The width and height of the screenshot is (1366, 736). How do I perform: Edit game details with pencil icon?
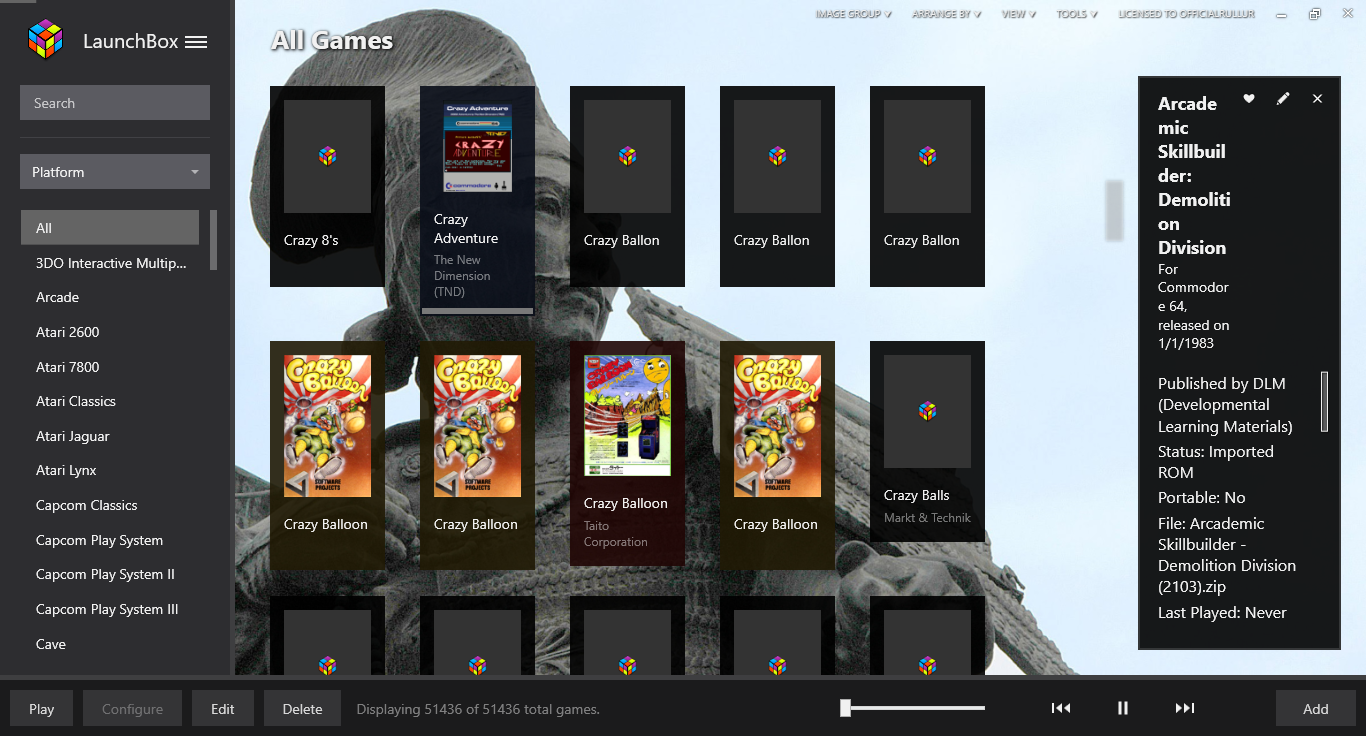point(1283,98)
